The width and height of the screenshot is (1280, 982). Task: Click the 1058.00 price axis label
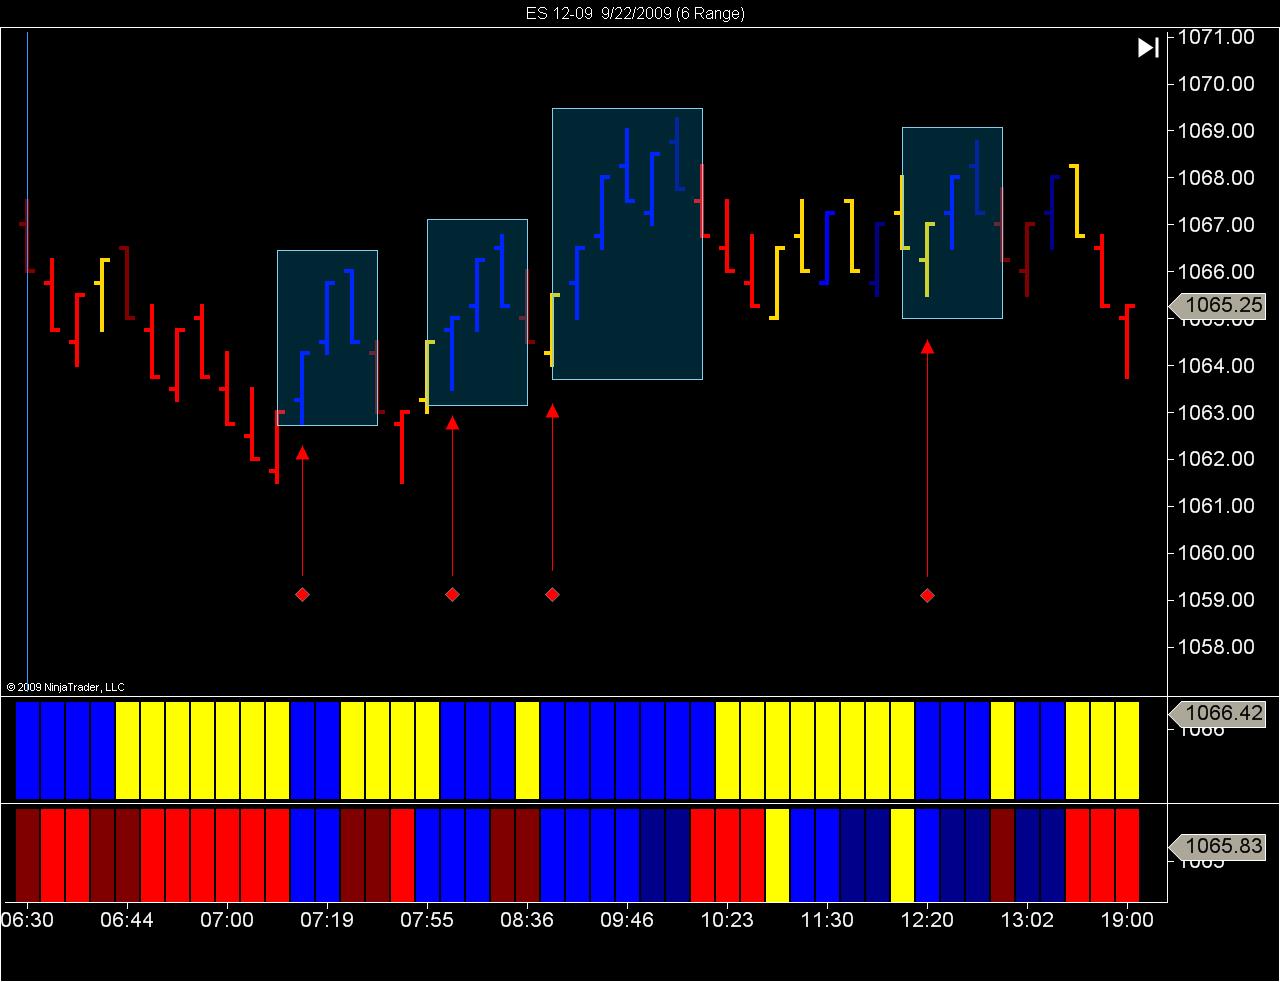1216,647
